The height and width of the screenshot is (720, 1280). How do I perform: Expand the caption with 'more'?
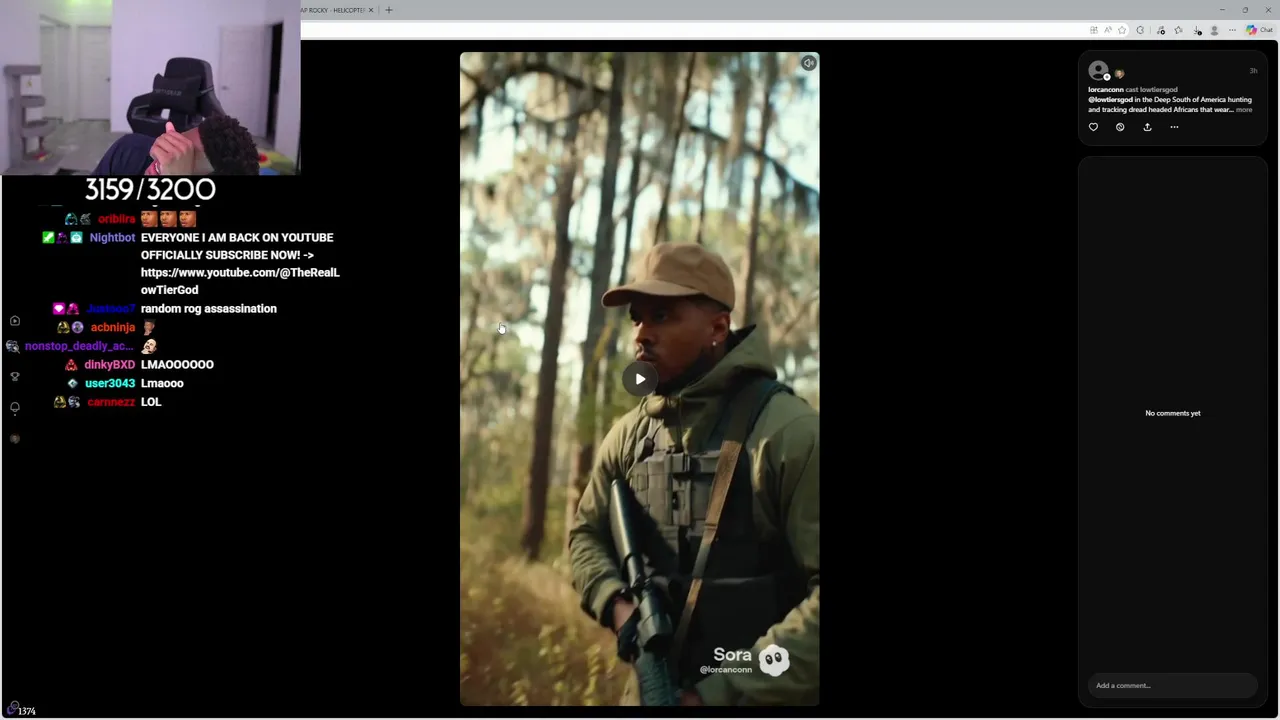[x=1244, y=110]
